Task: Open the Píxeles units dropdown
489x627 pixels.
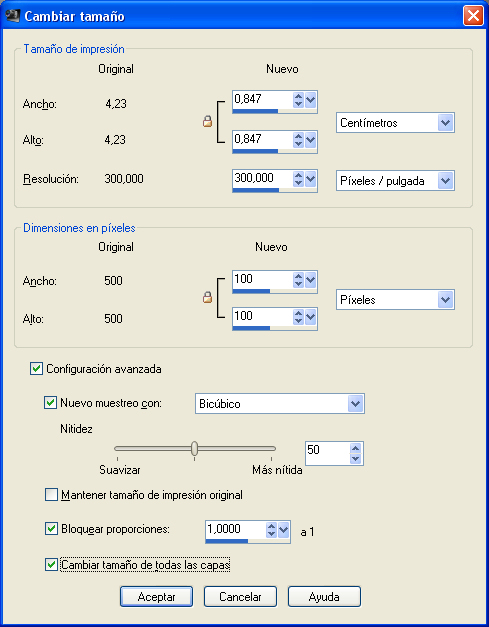Action: coord(395,300)
